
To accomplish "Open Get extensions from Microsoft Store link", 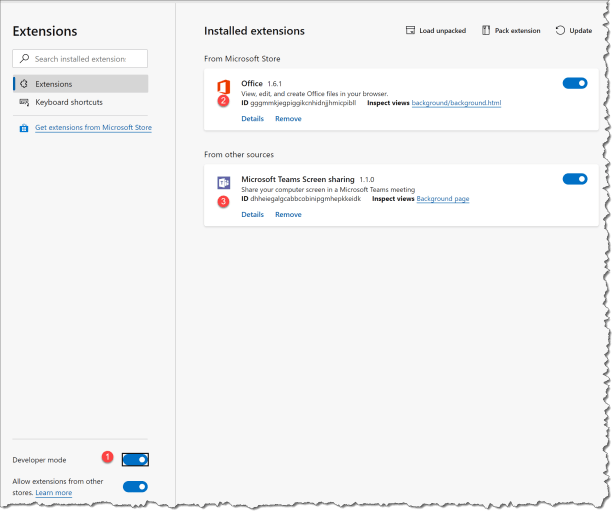I will point(93,128).
